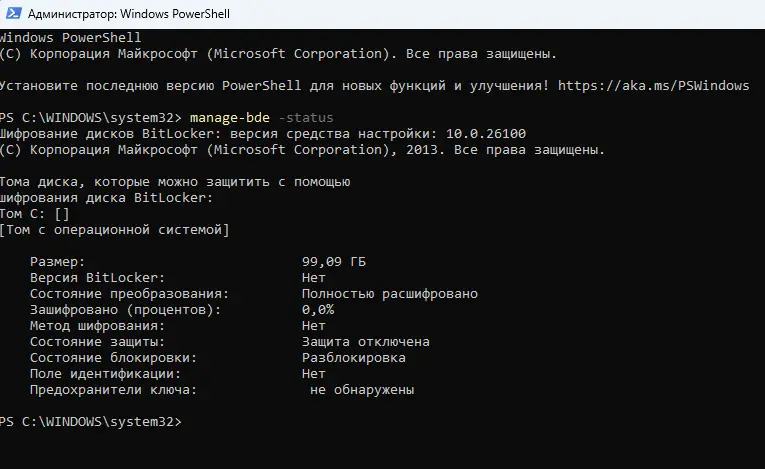Open the https://aka.ms/PSWindows link
Viewport: 765px width, 469px height.
(x=653, y=86)
